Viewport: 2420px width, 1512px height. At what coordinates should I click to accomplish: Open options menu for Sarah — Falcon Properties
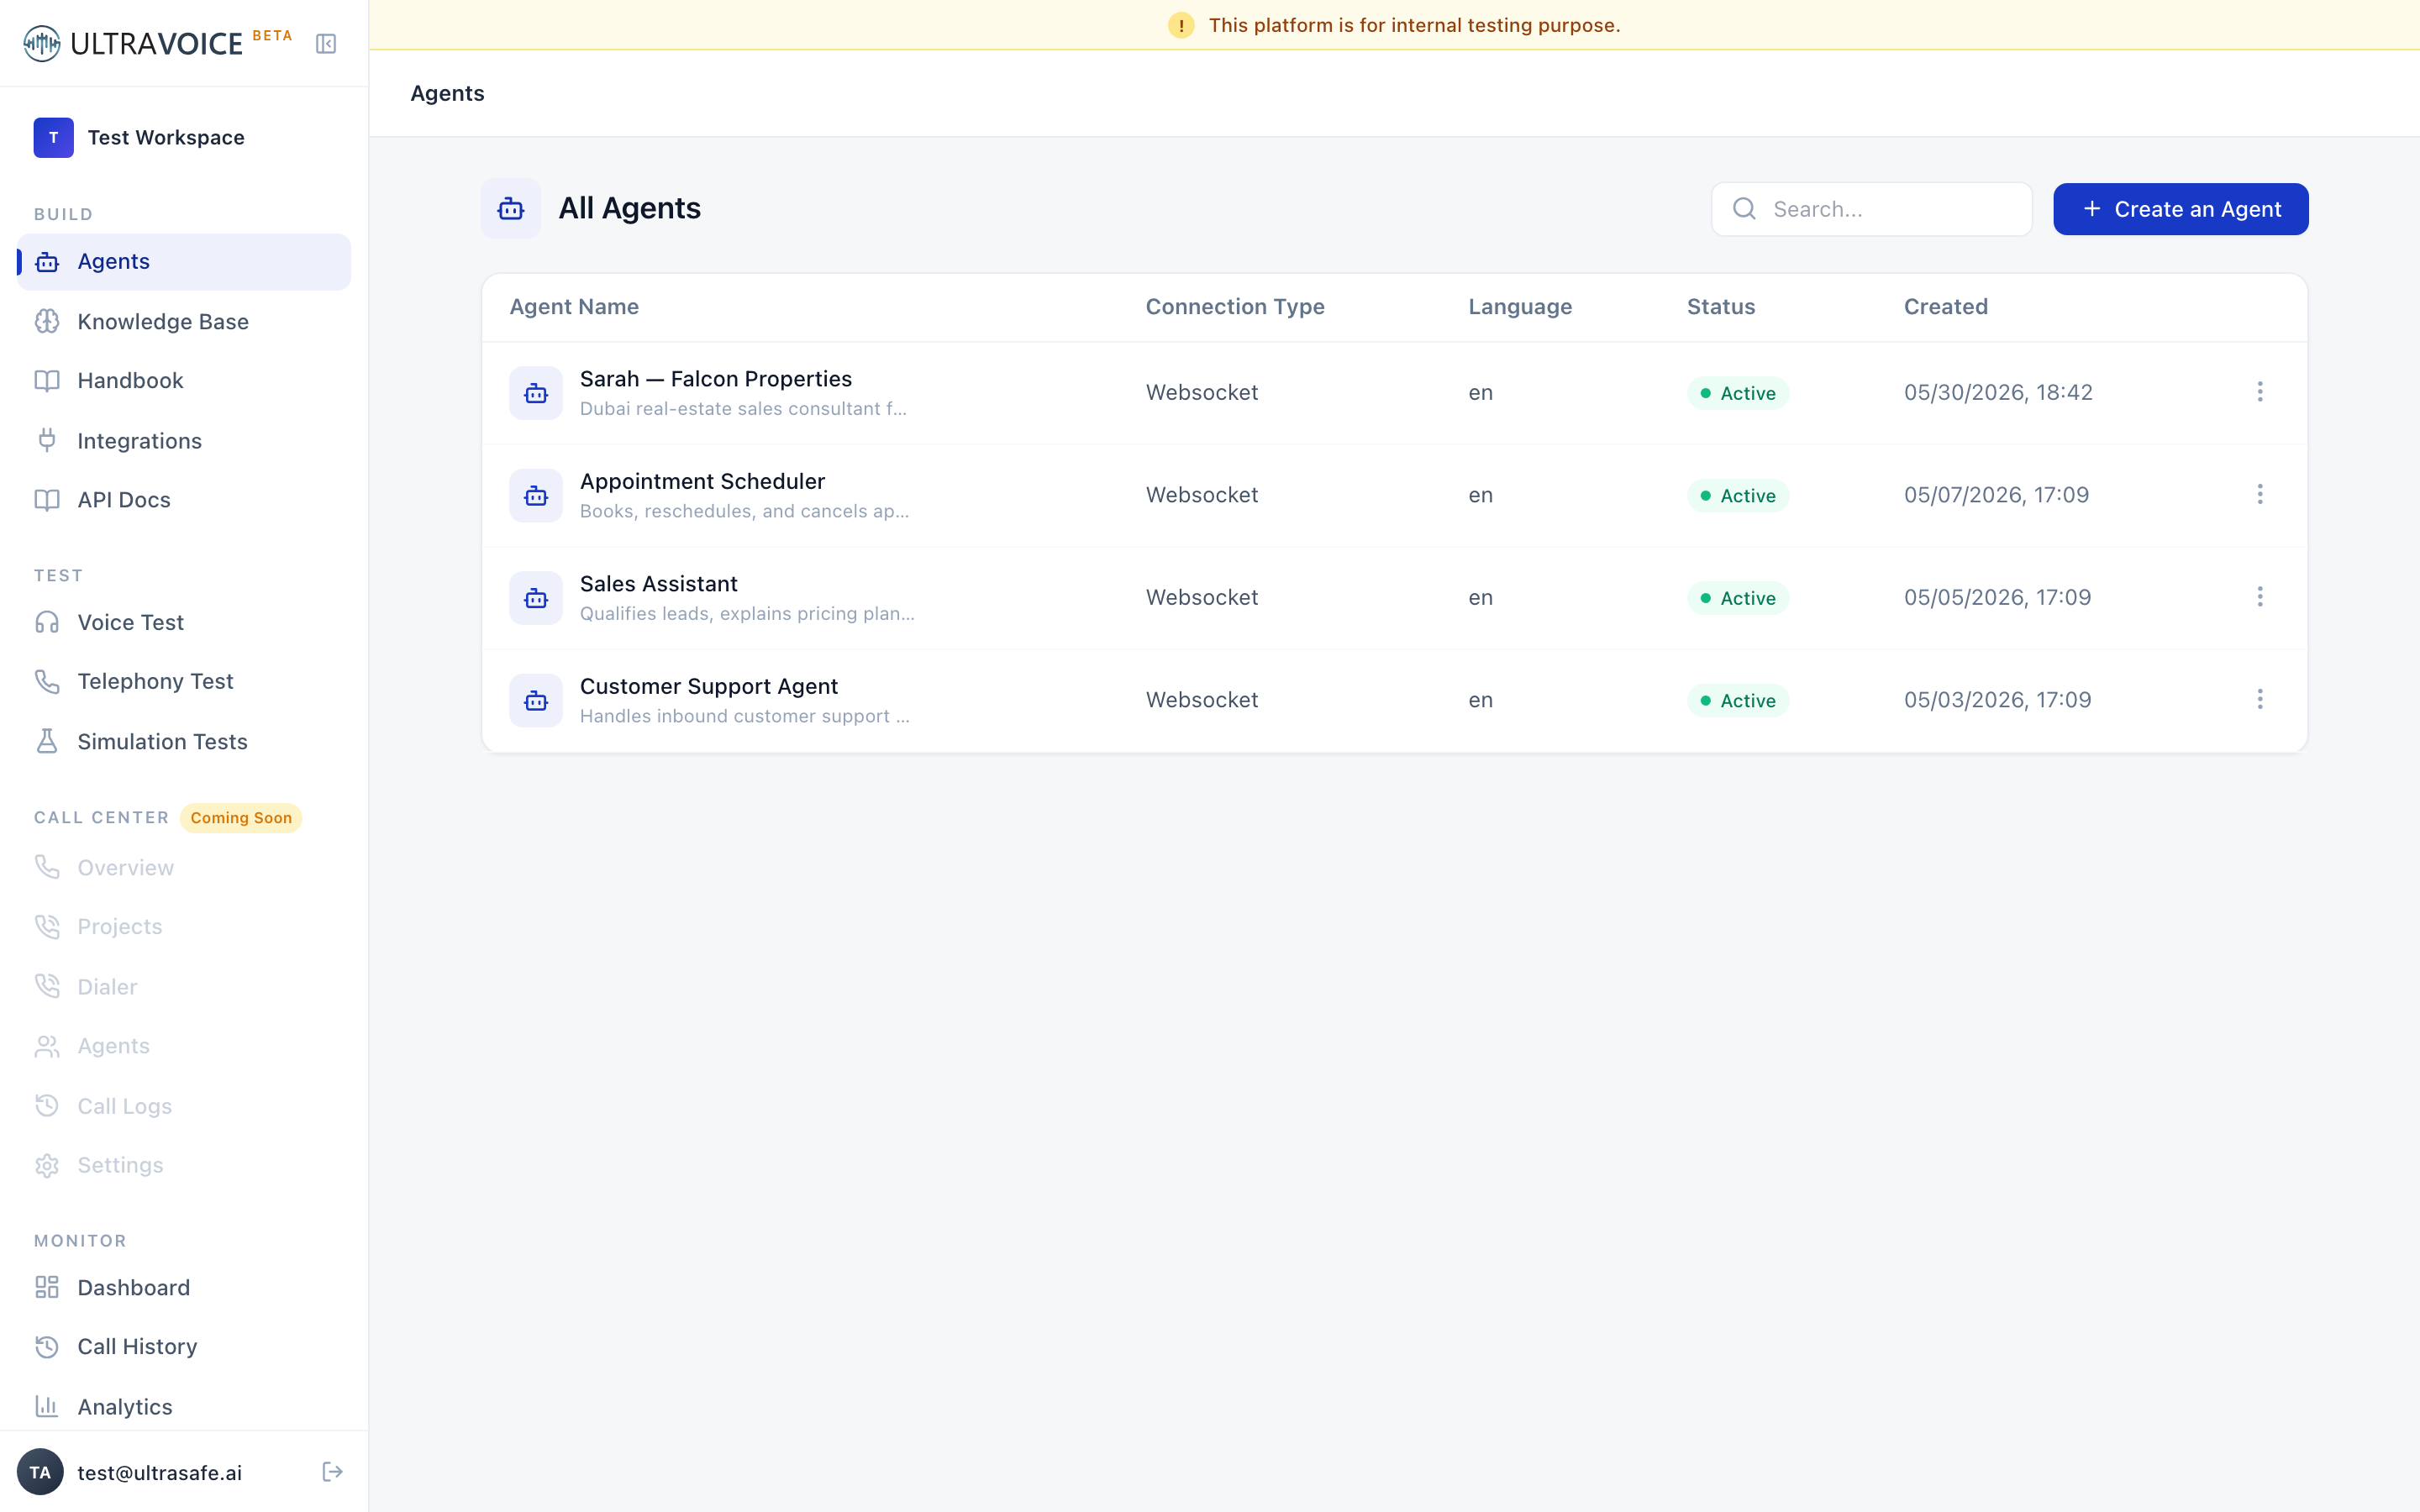pyautogui.click(x=2260, y=392)
